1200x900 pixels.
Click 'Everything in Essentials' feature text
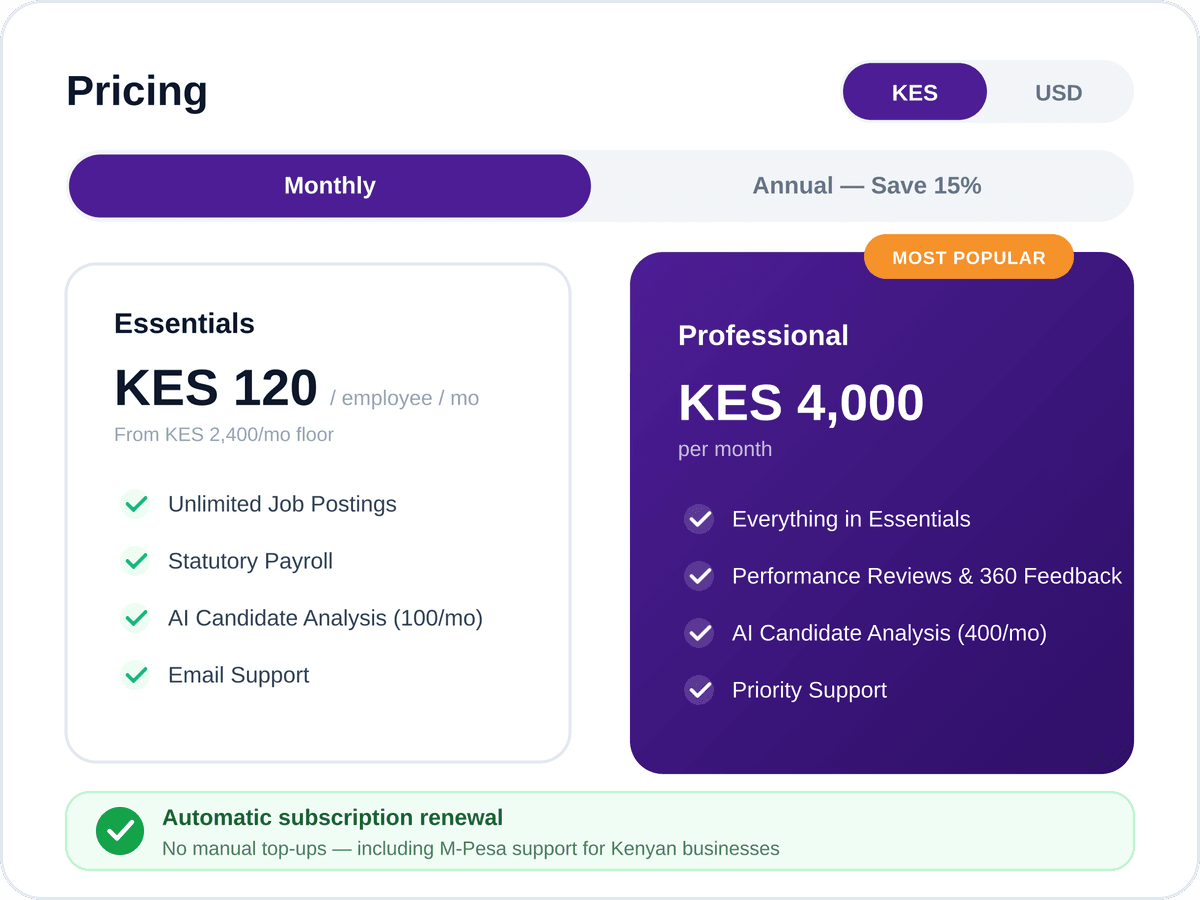click(x=851, y=519)
